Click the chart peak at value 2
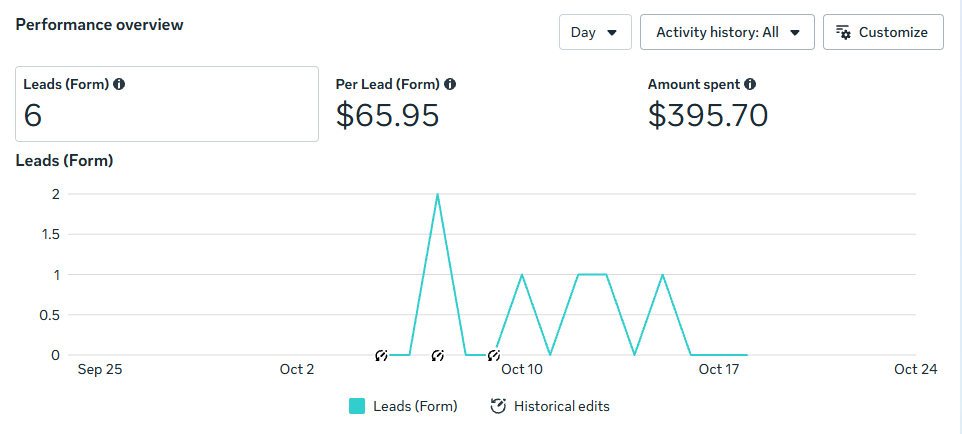The height and width of the screenshot is (434, 962). tap(437, 194)
